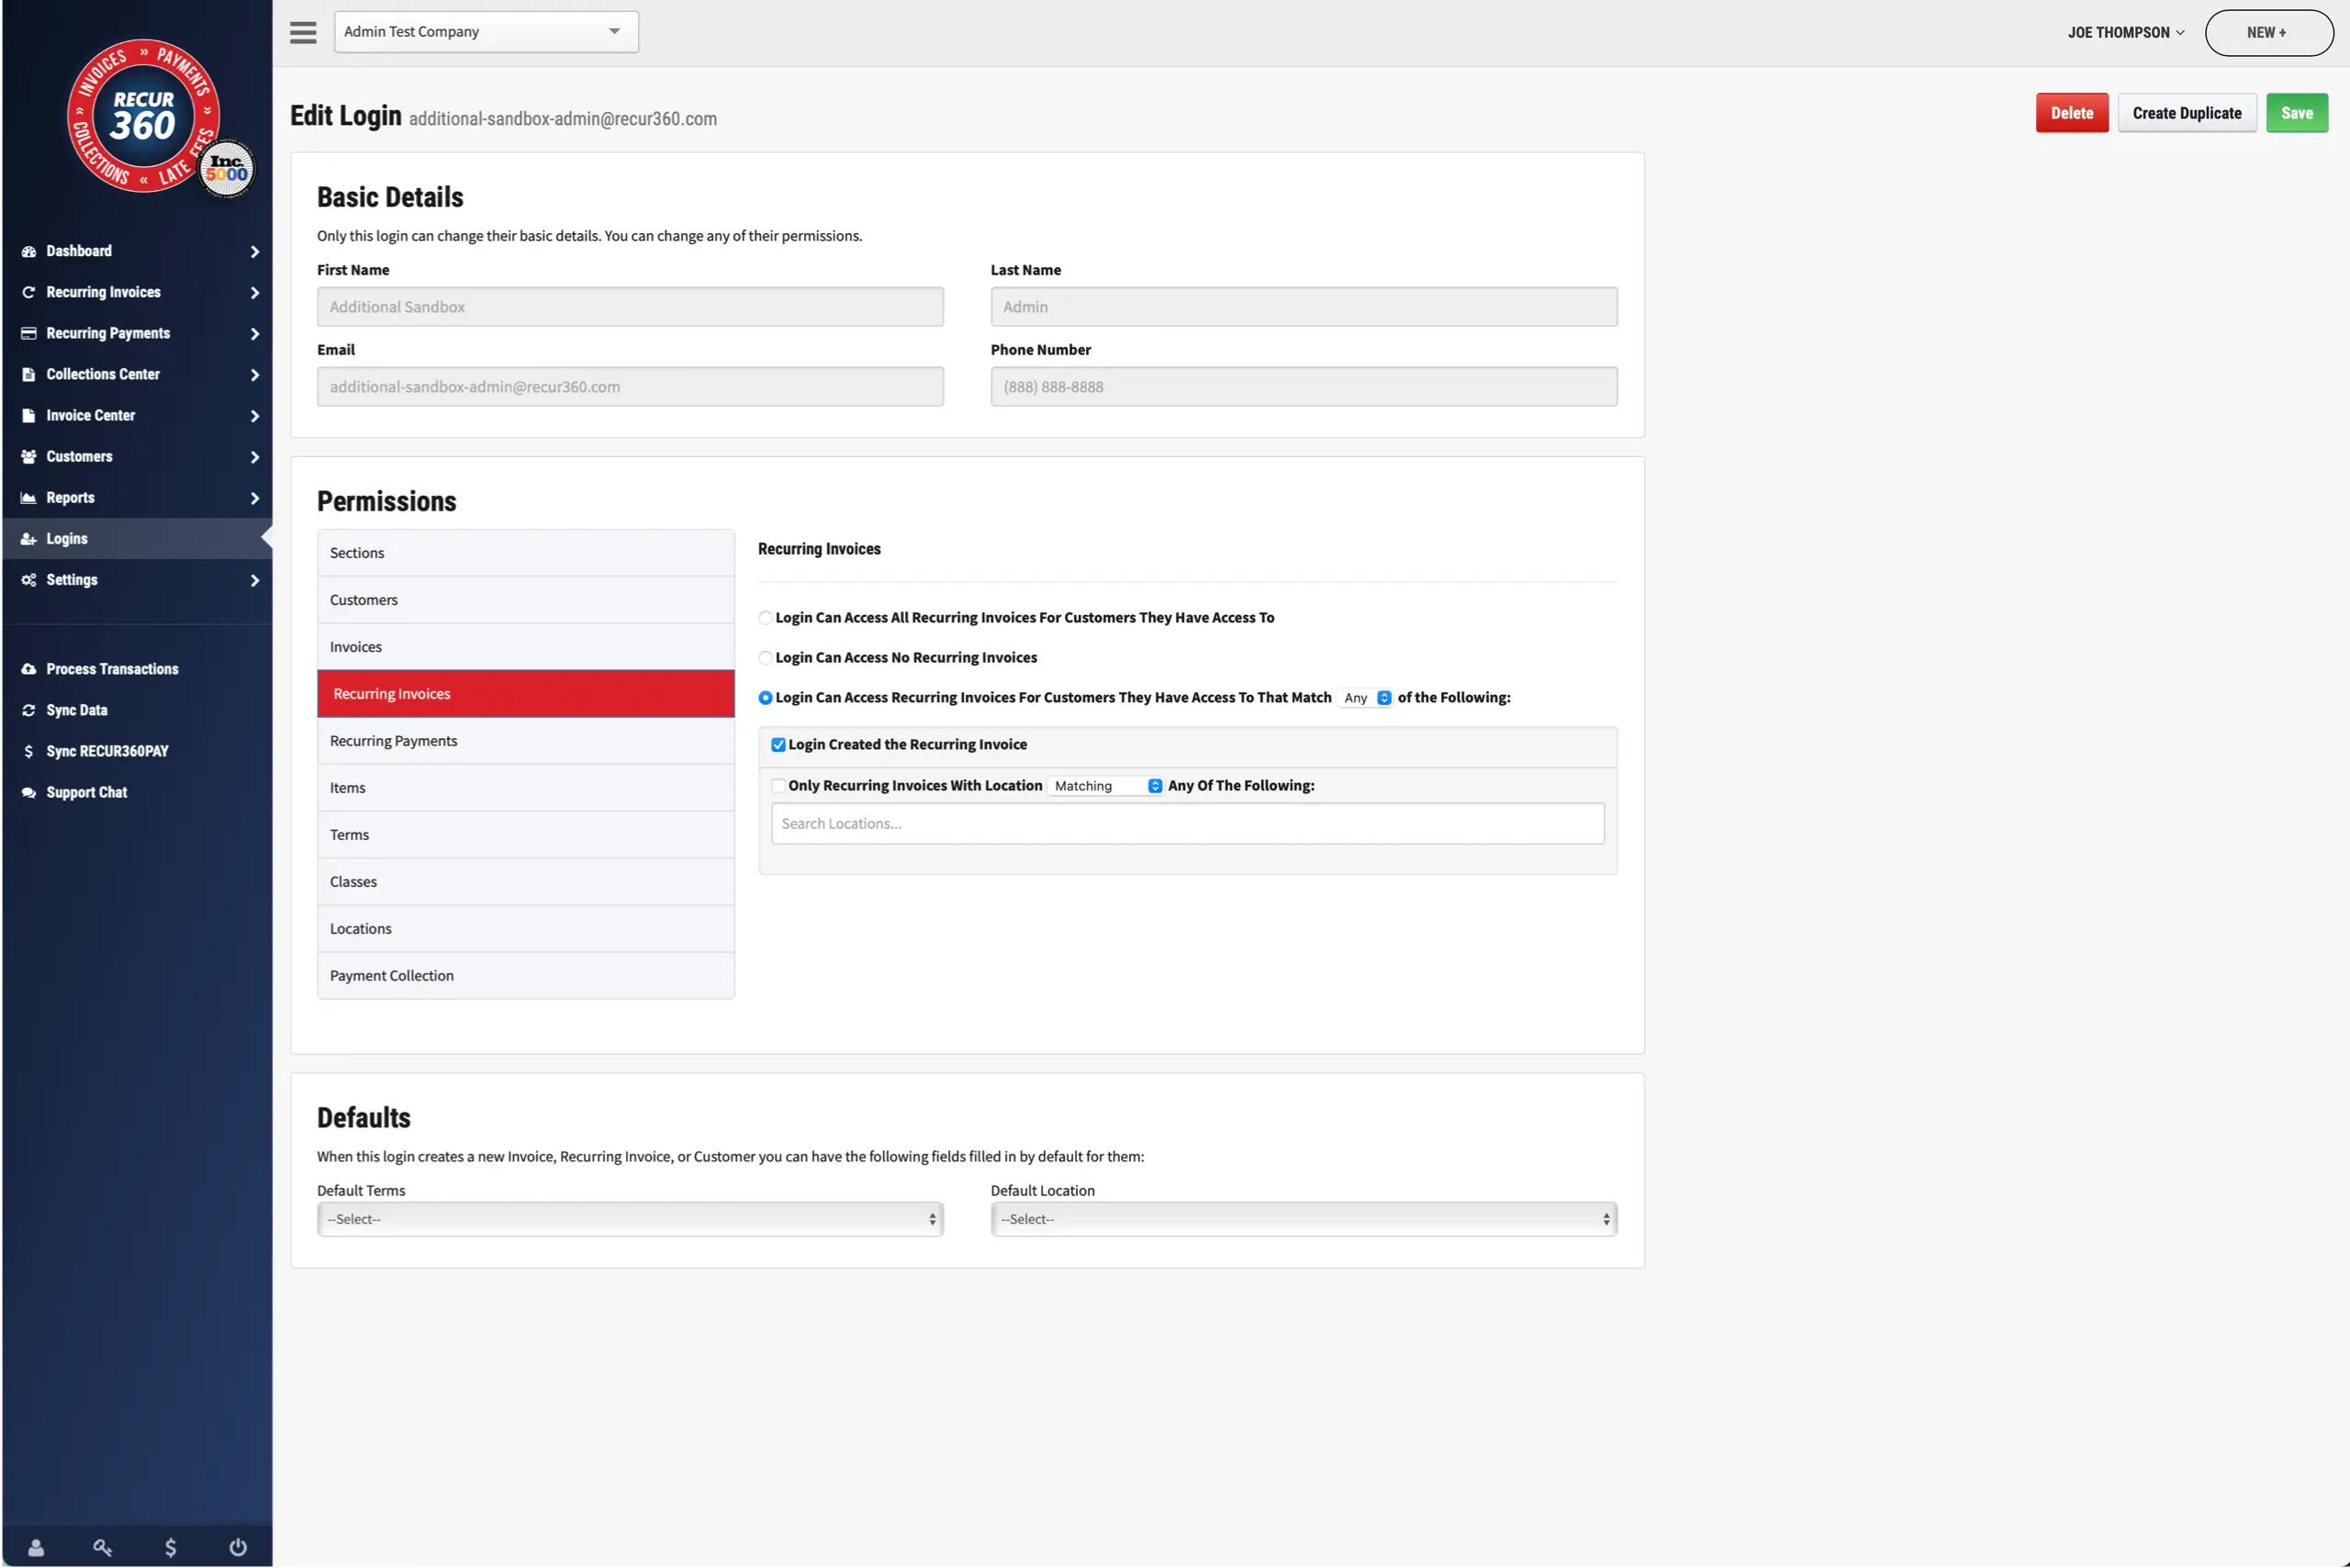The height and width of the screenshot is (1568, 2350).
Task: Click the Phone Number field
Action: [1303, 387]
